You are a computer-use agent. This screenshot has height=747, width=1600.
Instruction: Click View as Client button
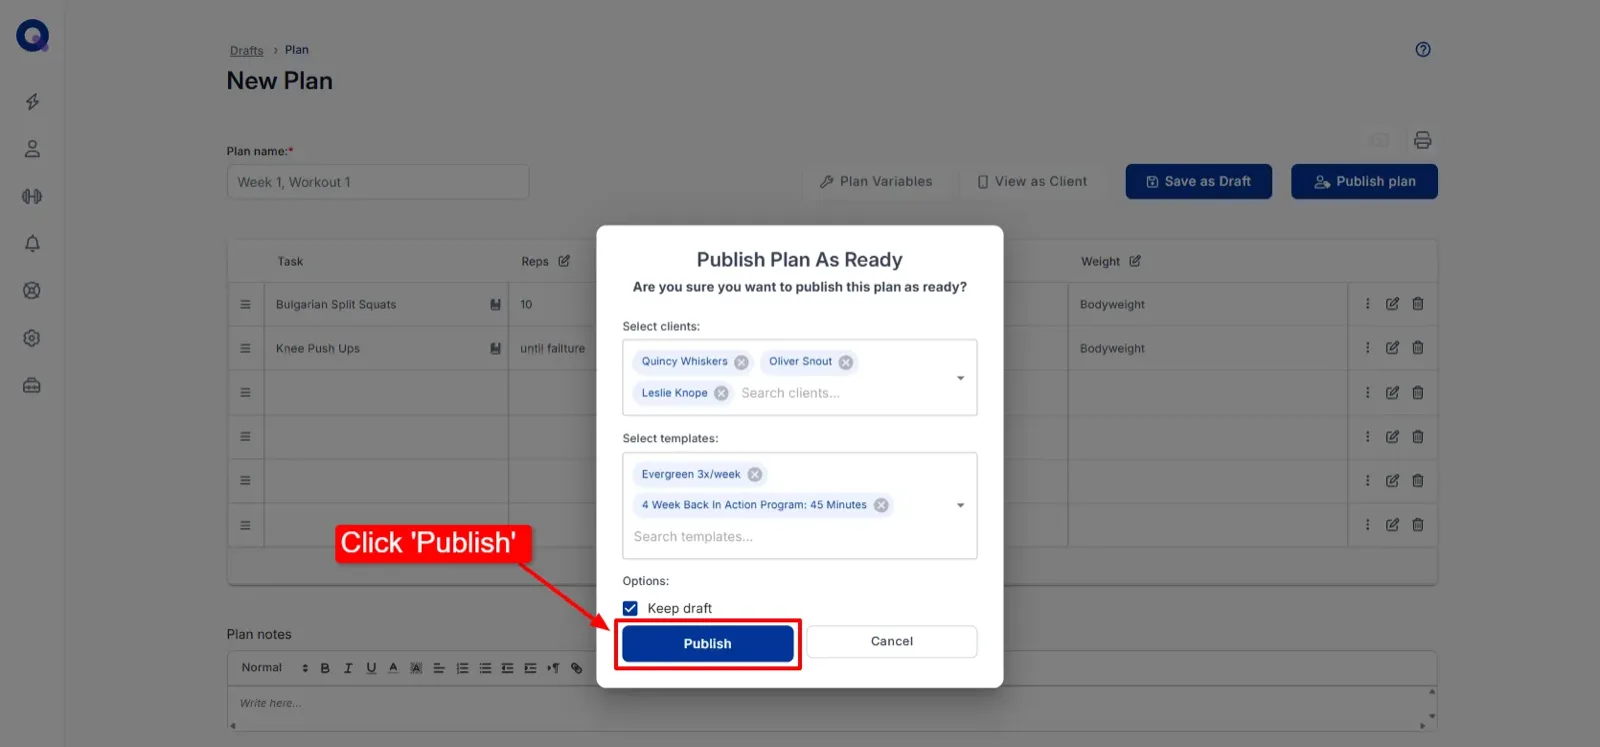pyautogui.click(x=1032, y=181)
